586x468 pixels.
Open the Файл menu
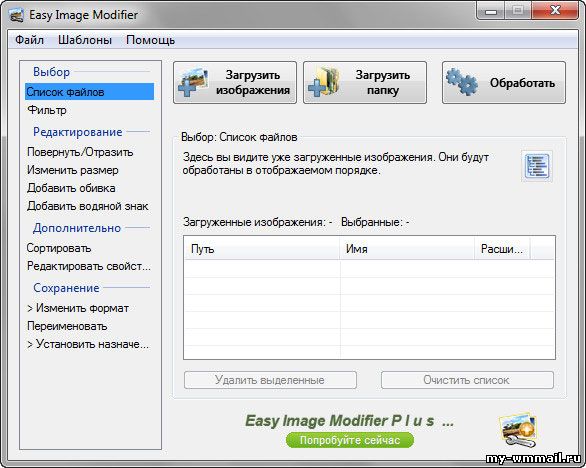29,40
